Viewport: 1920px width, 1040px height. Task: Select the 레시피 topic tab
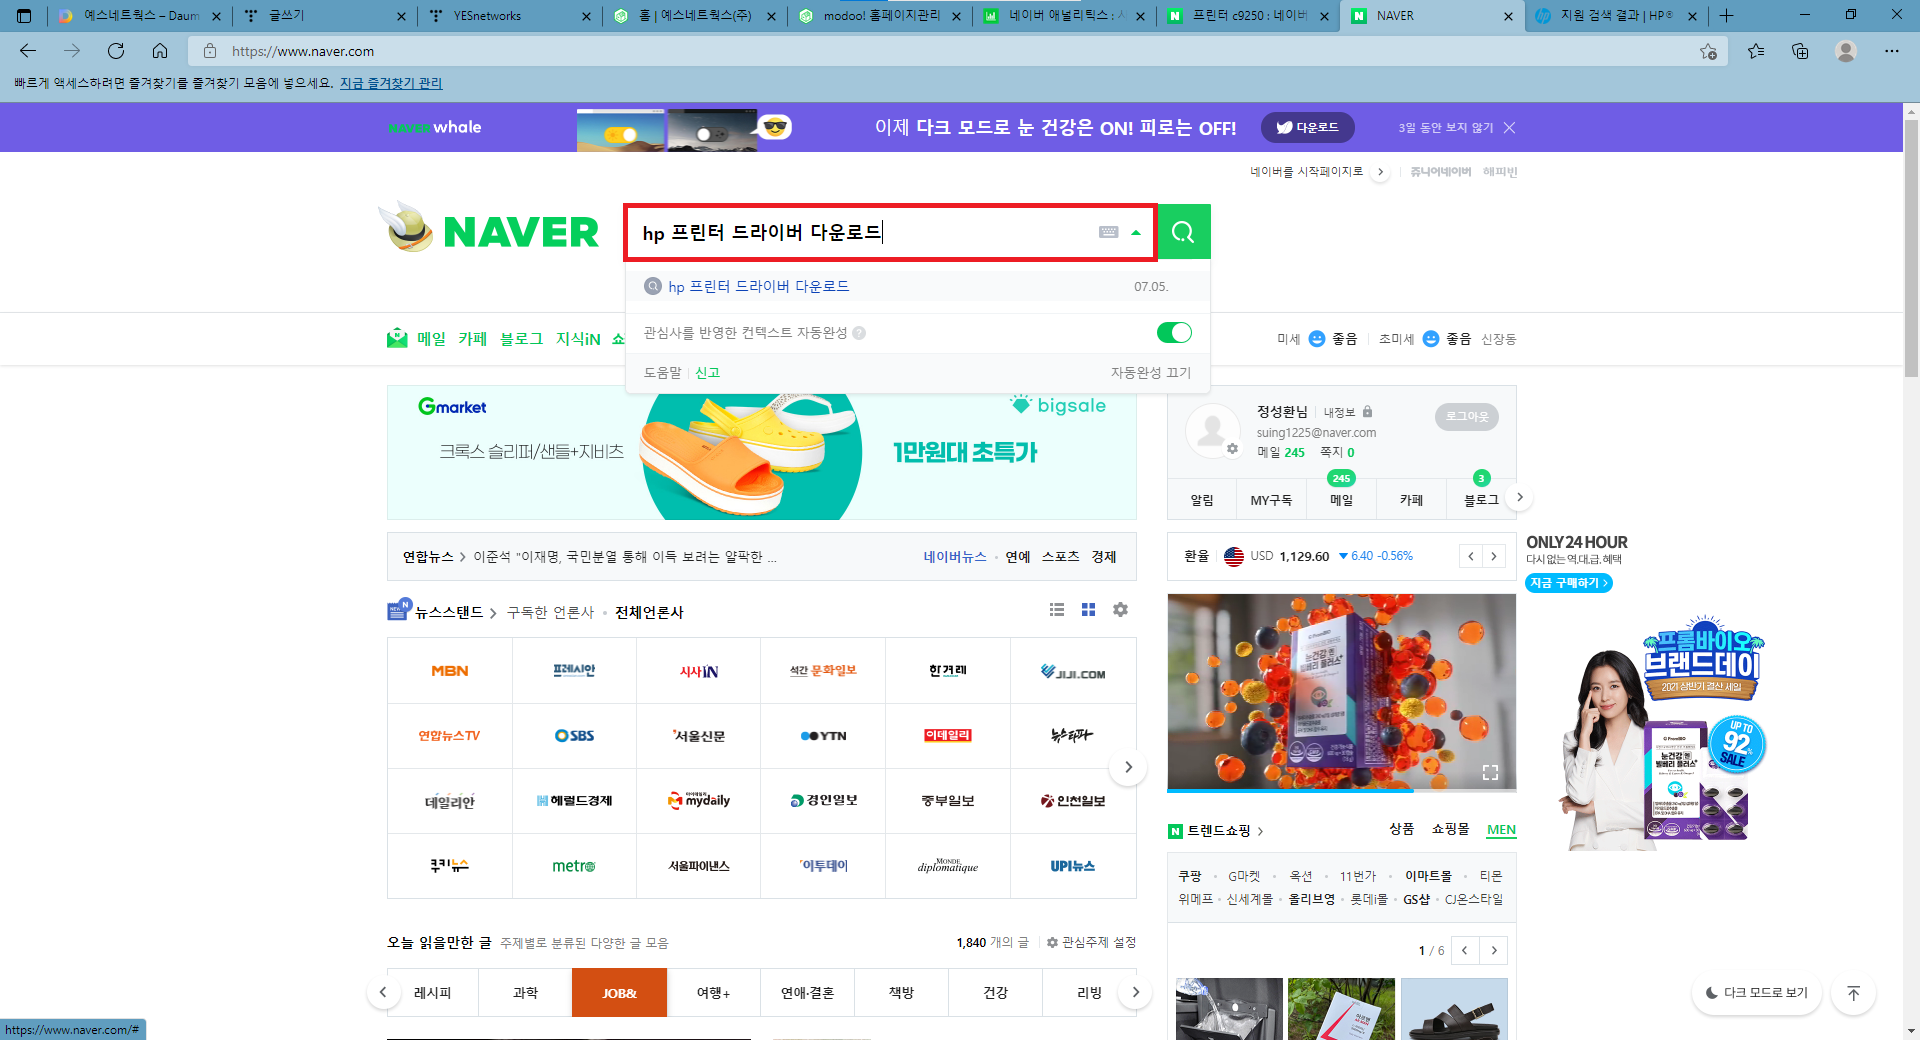pos(432,993)
